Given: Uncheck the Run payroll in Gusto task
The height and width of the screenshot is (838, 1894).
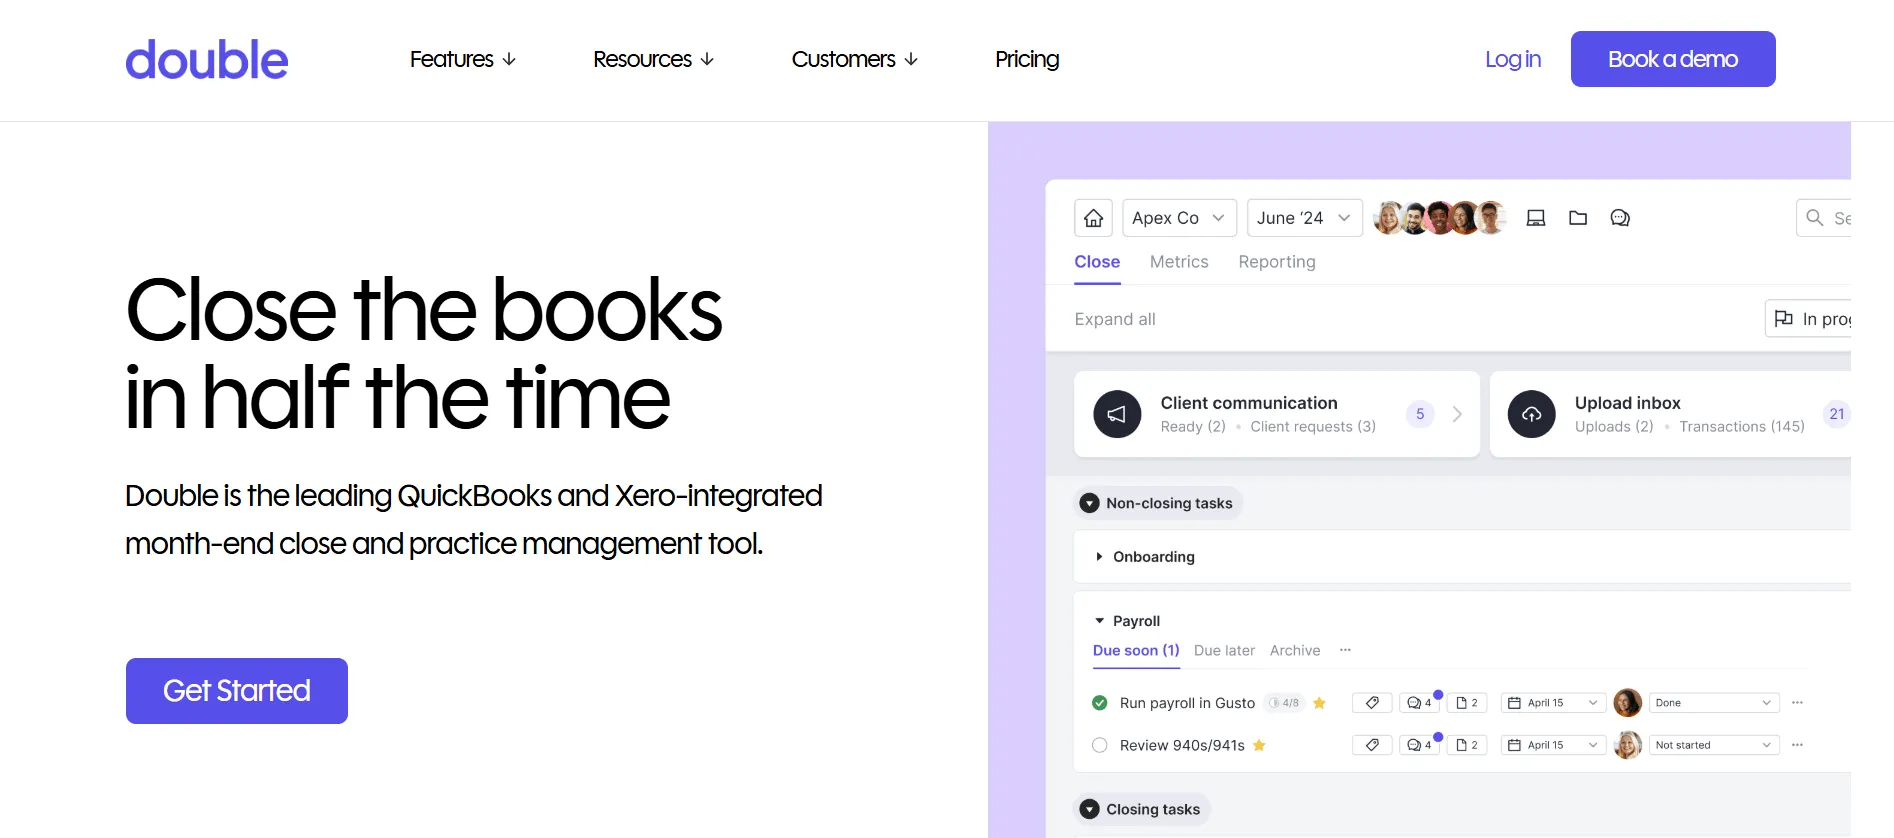Looking at the screenshot, I should tap(1100, 703).
